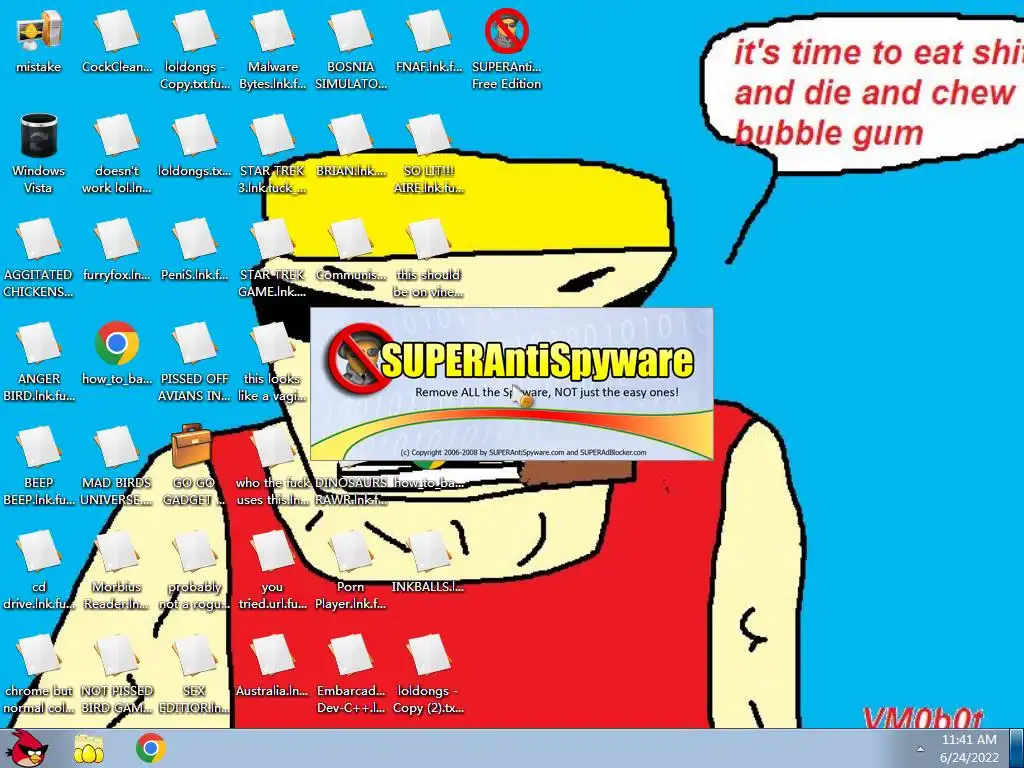Click the Angry Birds start button
This screenshot has width=1024, height=768.
27,748
